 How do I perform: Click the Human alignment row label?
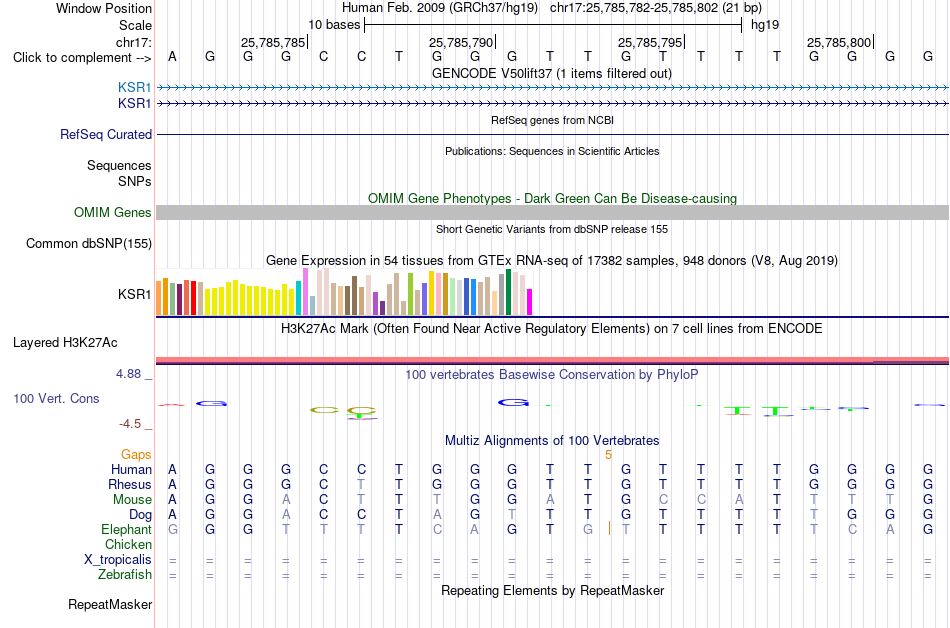click(131, 470)
